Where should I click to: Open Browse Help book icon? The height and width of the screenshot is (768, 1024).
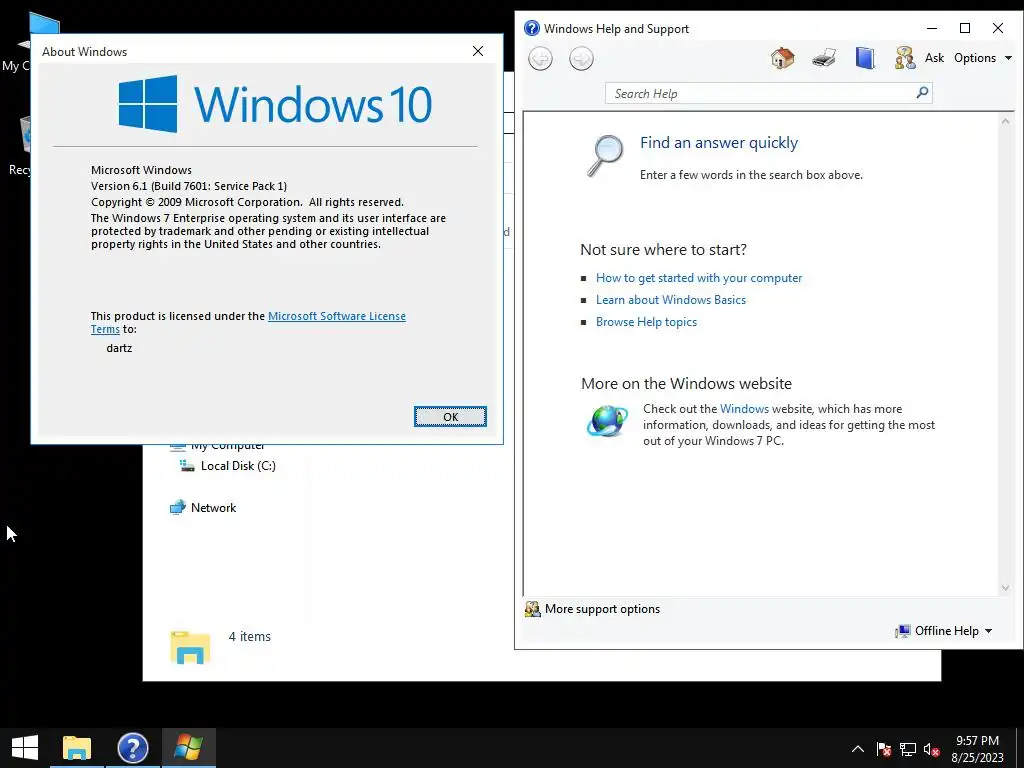[x=865, y=58]
